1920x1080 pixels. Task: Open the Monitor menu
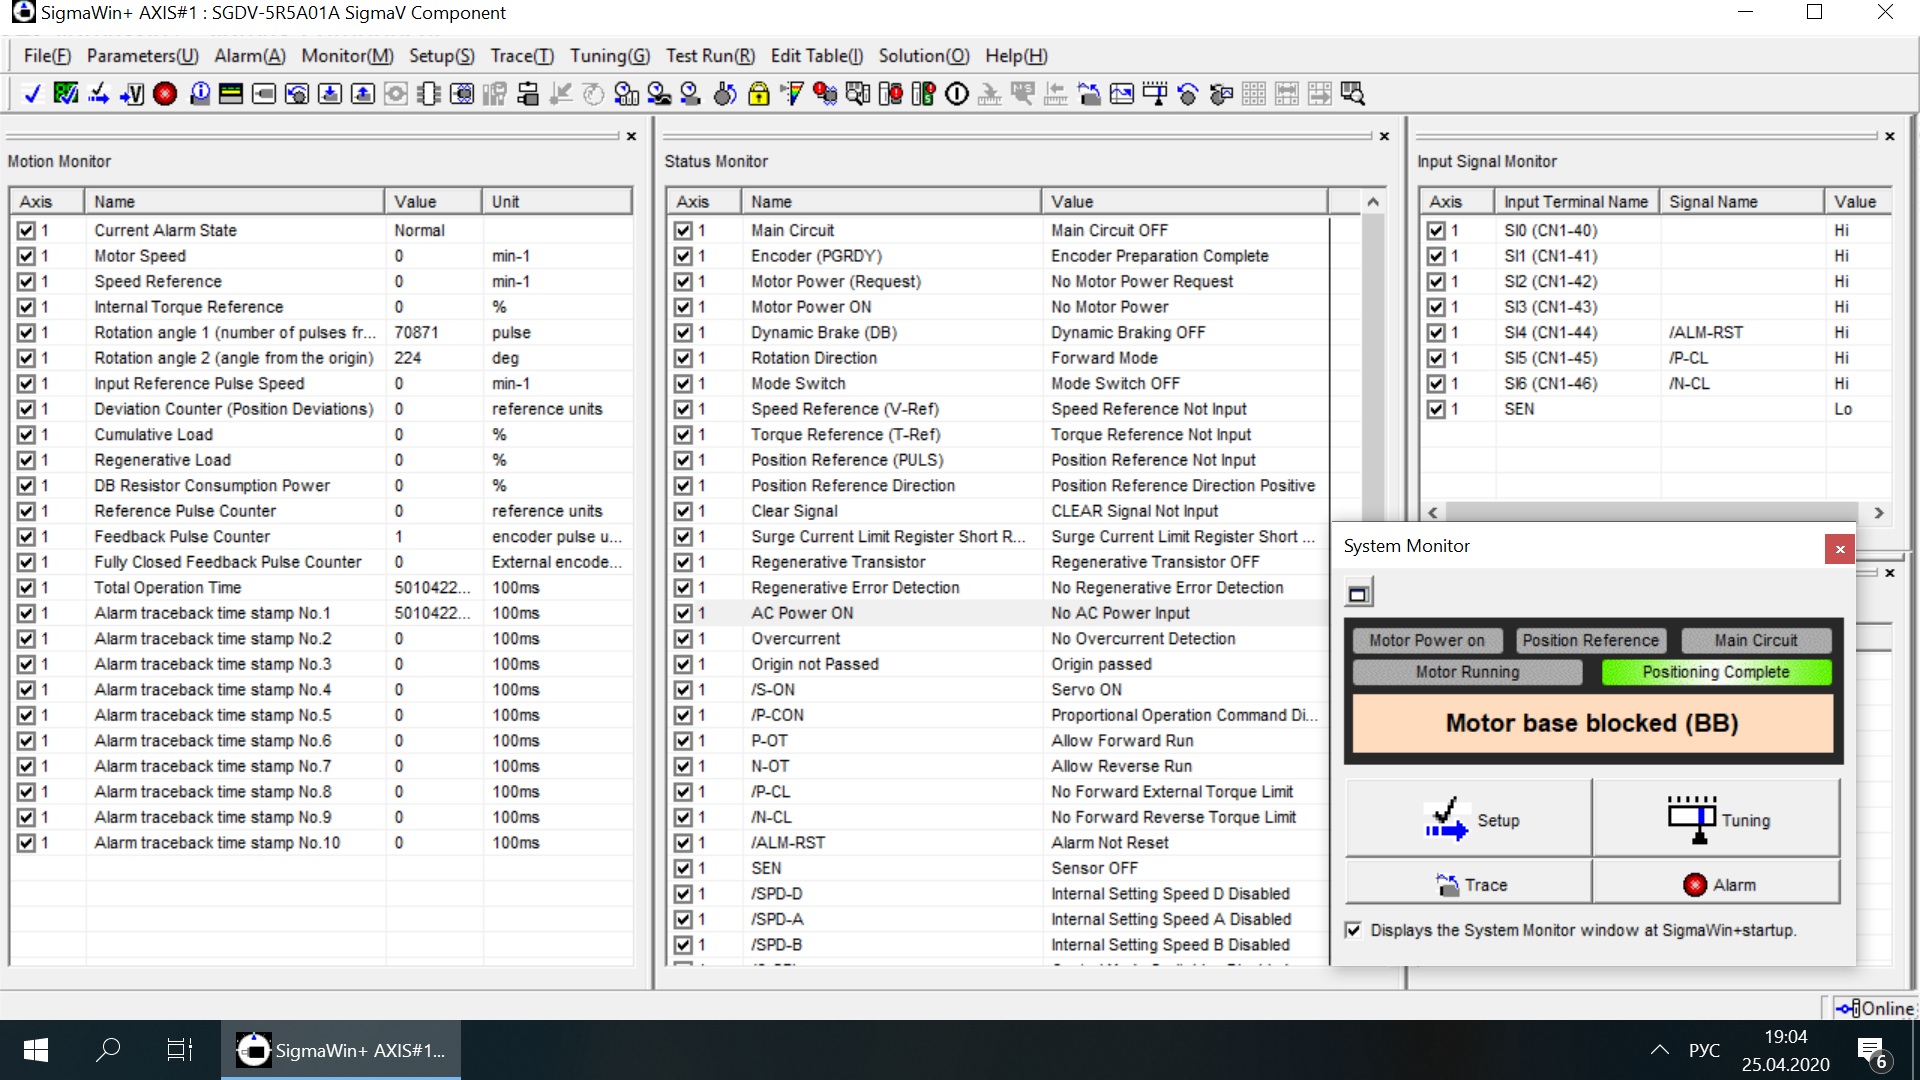[x=347, y=56]
